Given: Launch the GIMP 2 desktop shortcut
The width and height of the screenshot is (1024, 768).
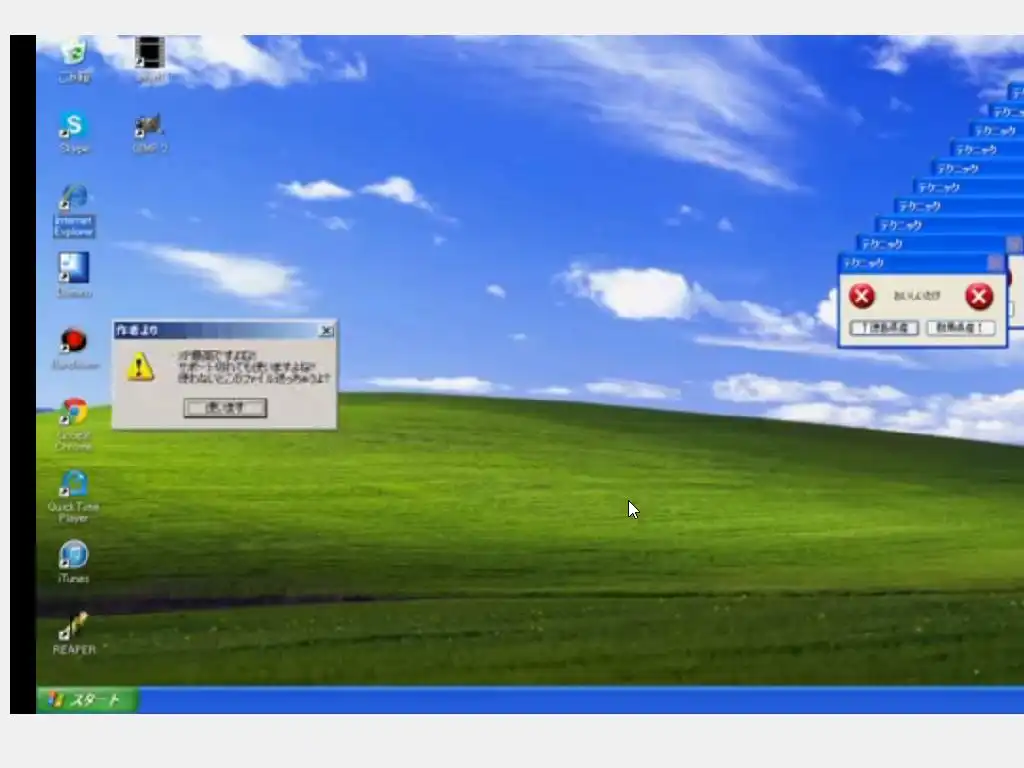Looking at the screenshot, I should [x=150, y=133].
